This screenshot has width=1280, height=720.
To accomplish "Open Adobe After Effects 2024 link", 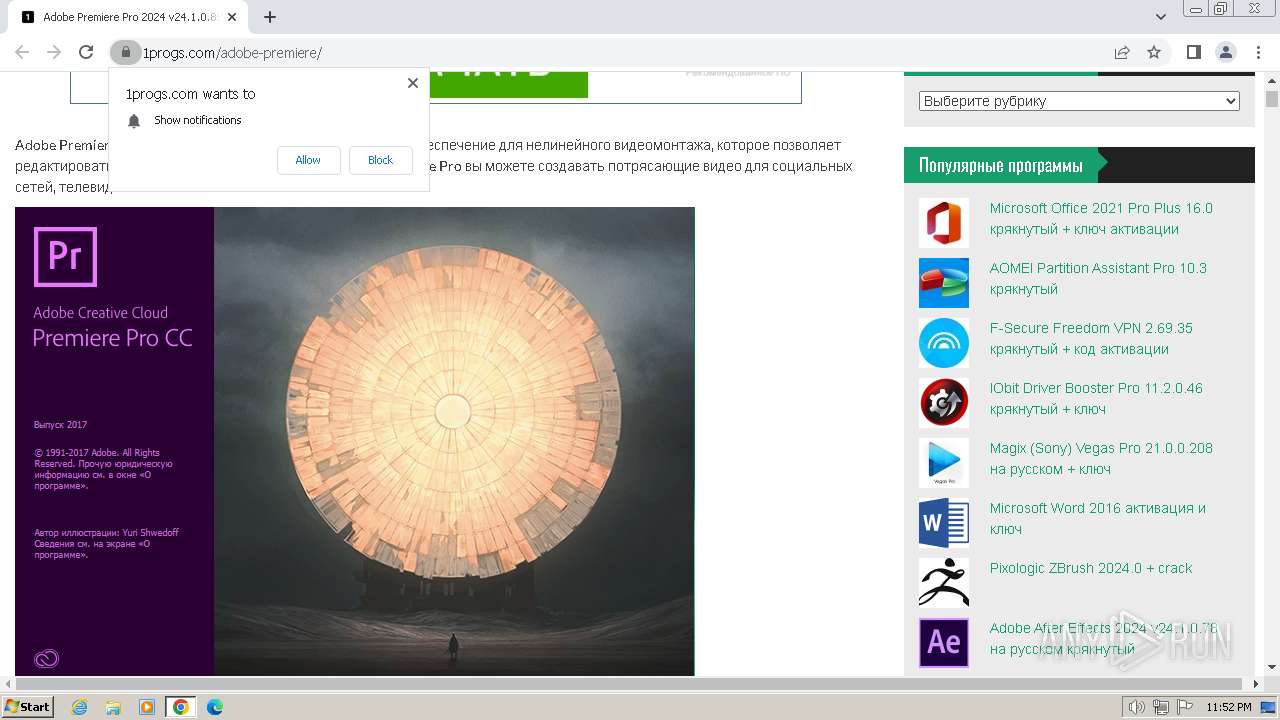I will [x=1103, y=639].
